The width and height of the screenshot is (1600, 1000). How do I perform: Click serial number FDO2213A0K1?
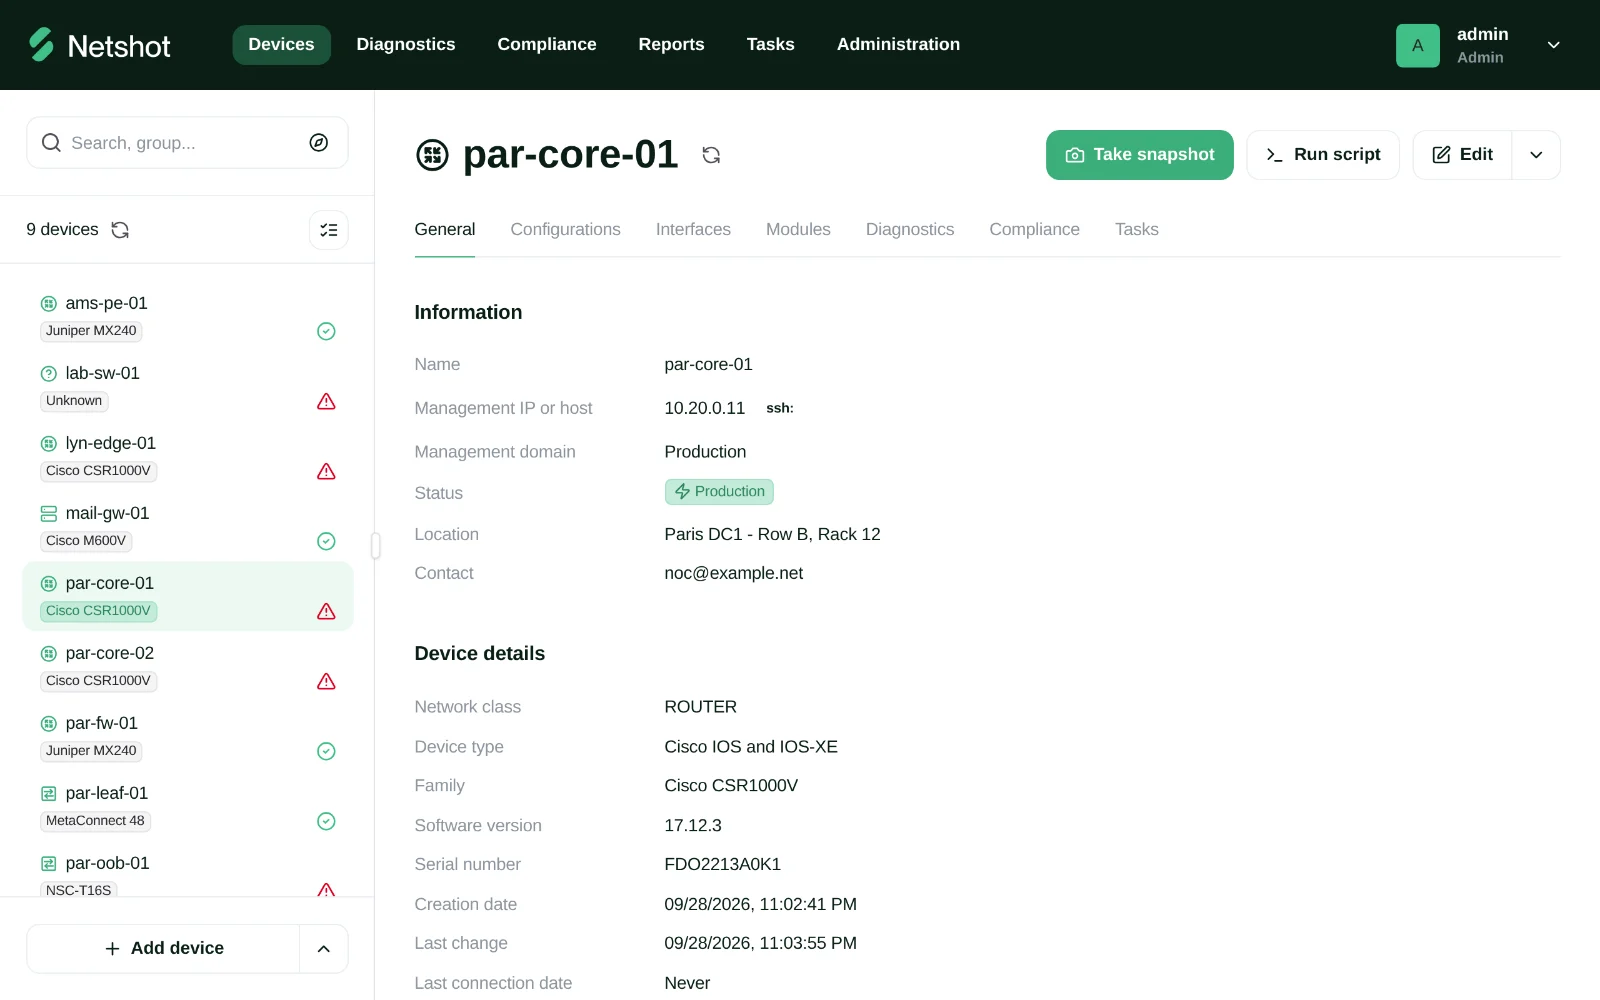[x=723, y=865]
